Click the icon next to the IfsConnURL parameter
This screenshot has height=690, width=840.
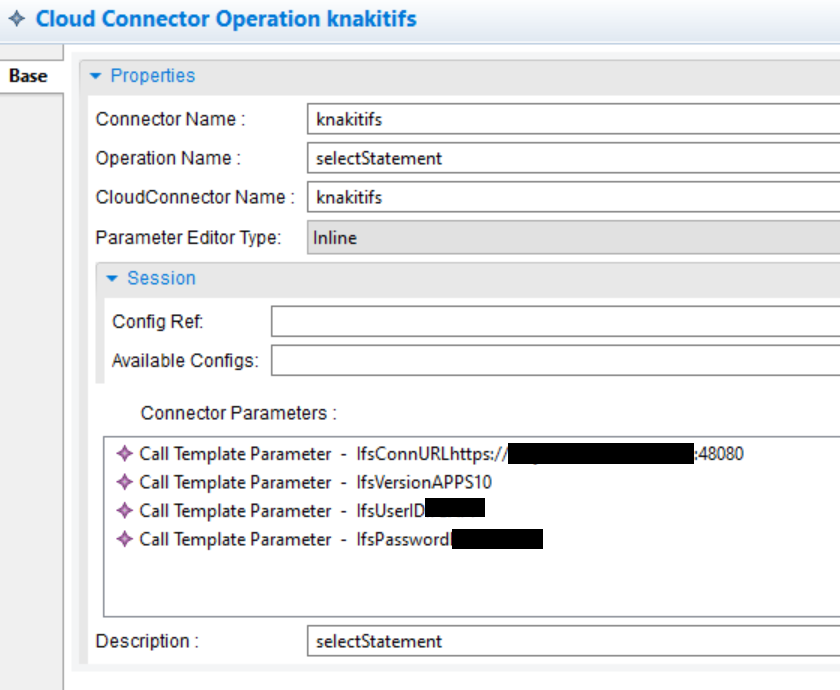point(124,454)
